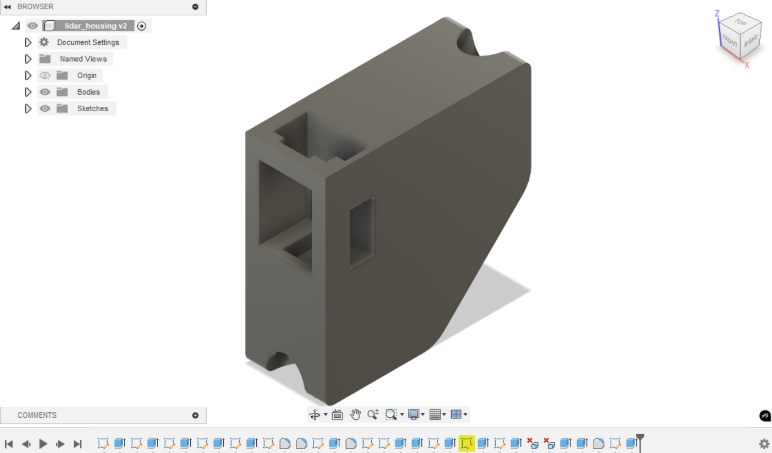The width and height of the screenshot is (772, 453).
Task: Open timeline settings gear icon
Action: (764, 443)
